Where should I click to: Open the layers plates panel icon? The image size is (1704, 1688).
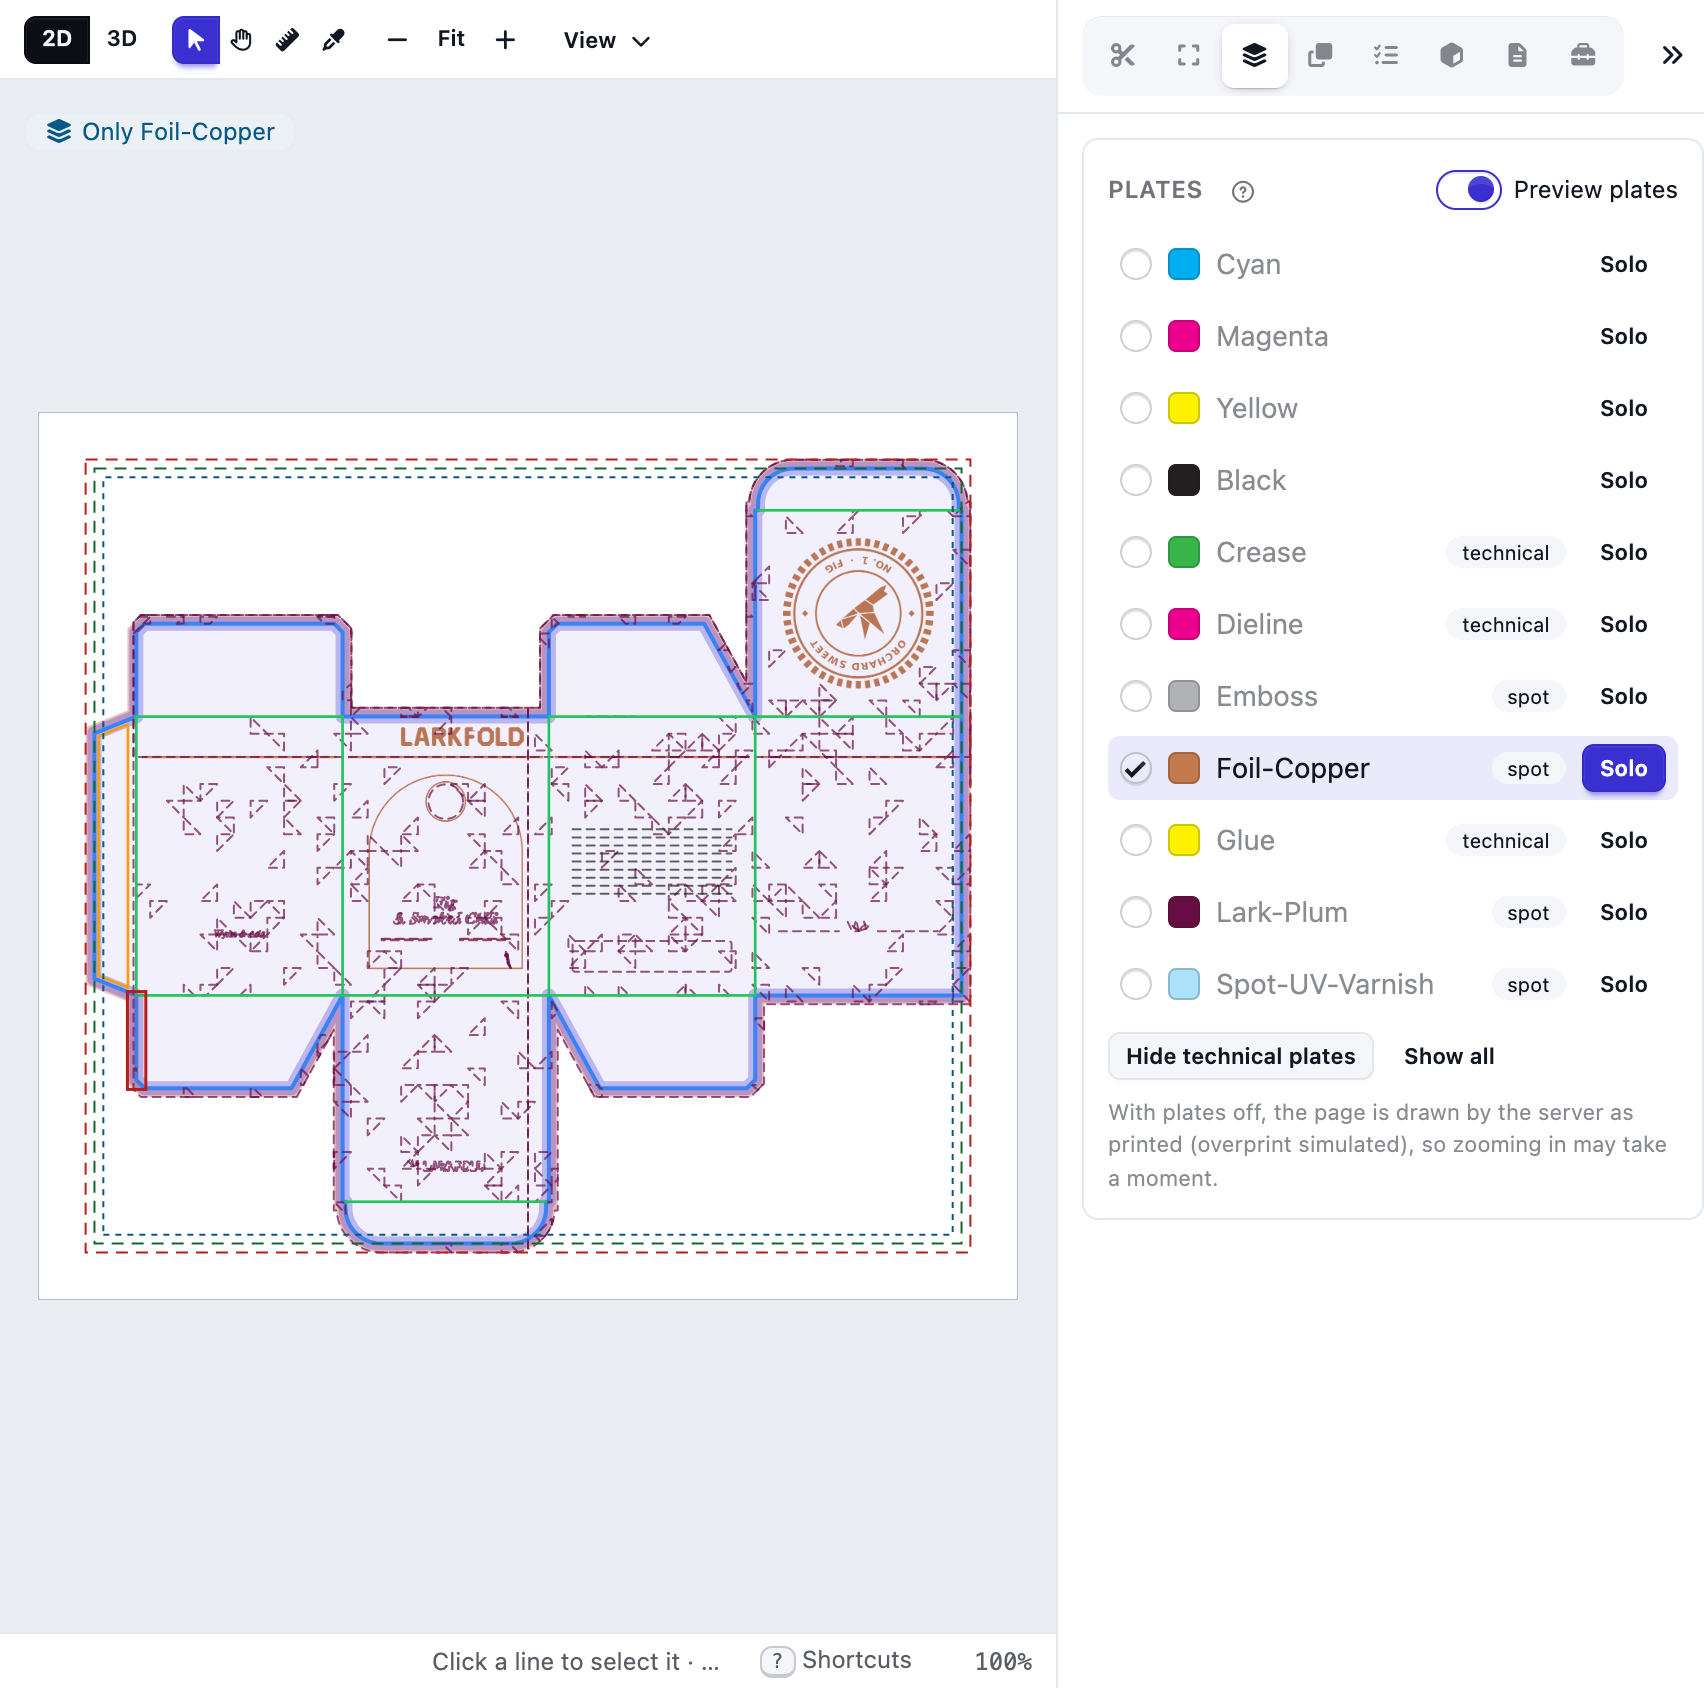point(1254,55)
